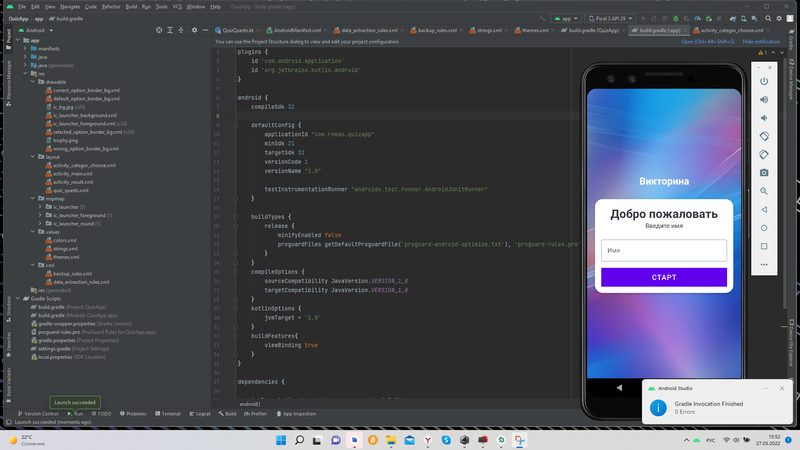Switch to the strings.xml editor tab

(x=488, y=31)
